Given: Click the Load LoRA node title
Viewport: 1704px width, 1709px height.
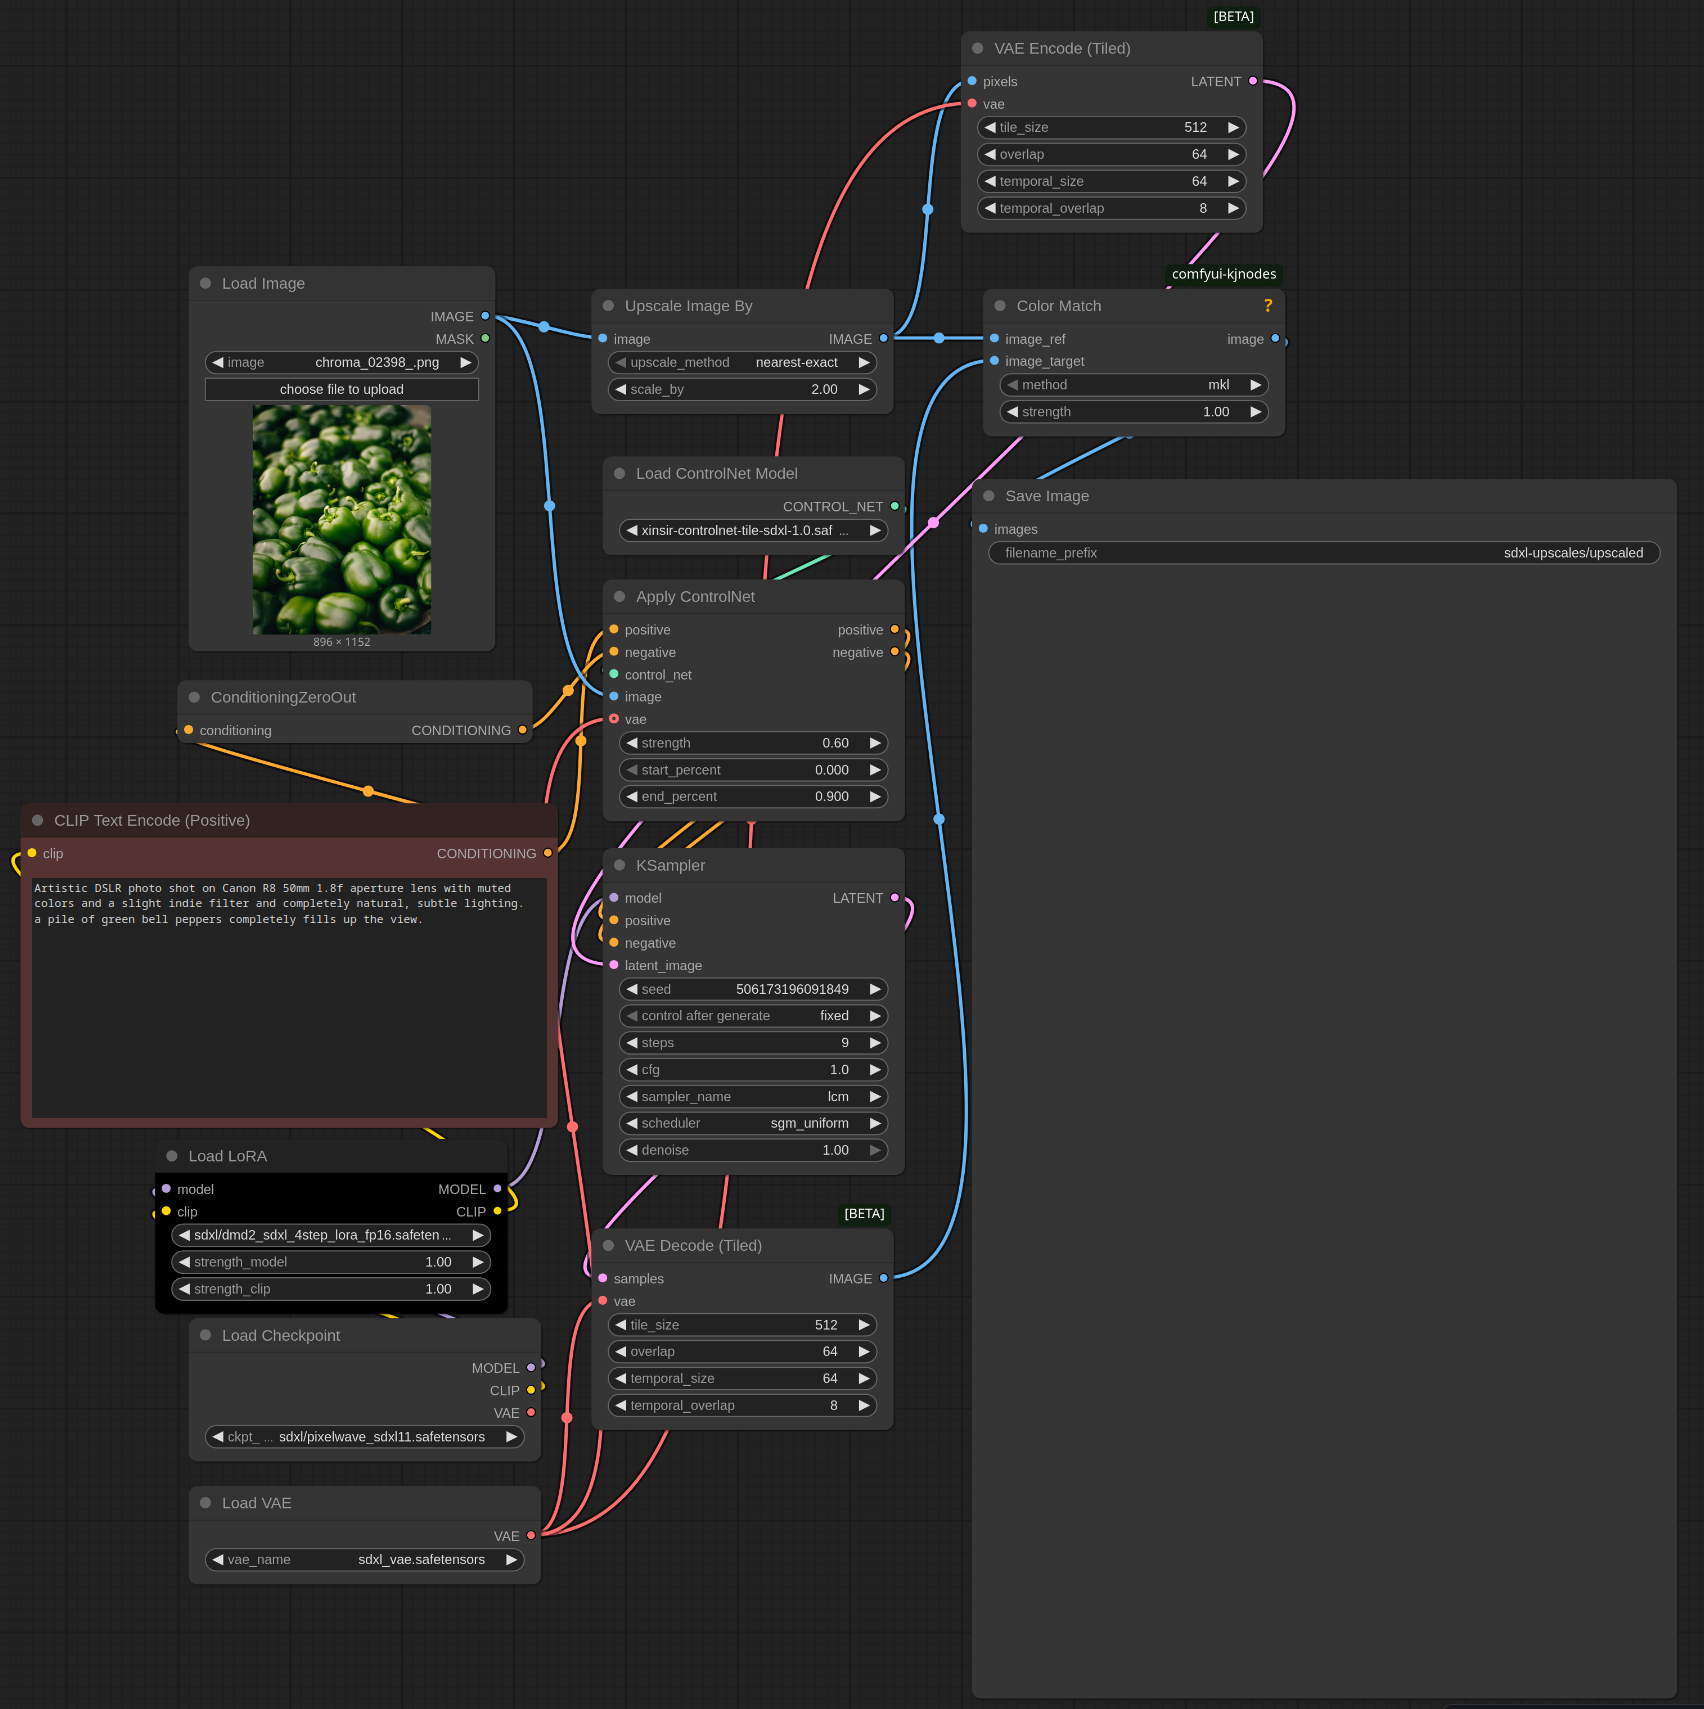Looking at the screenshot, I should (228, 1156).
